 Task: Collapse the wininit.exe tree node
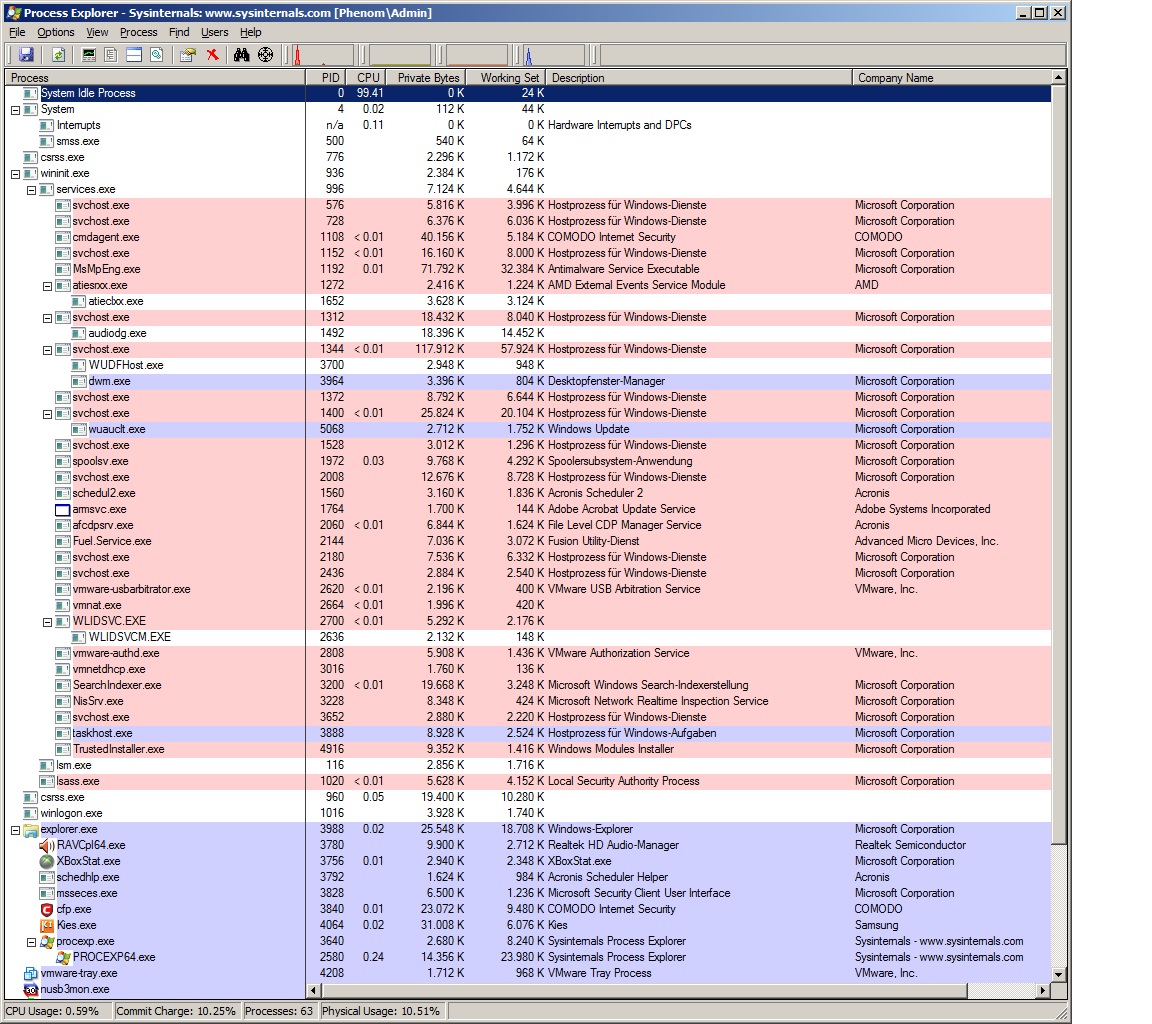click(15, 174)
